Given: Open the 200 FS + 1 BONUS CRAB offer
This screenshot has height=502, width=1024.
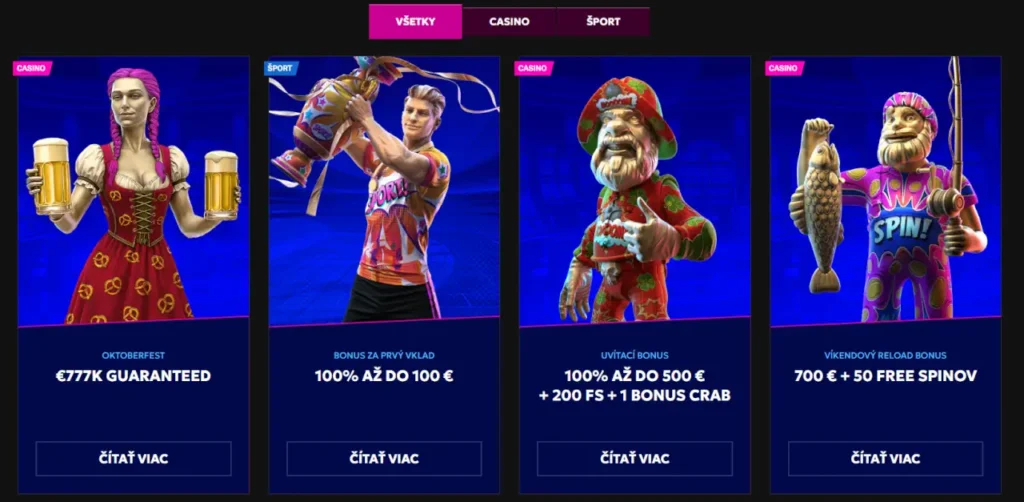Looking at the screenshot, I should pyautogui.click(x=635, y=396).
